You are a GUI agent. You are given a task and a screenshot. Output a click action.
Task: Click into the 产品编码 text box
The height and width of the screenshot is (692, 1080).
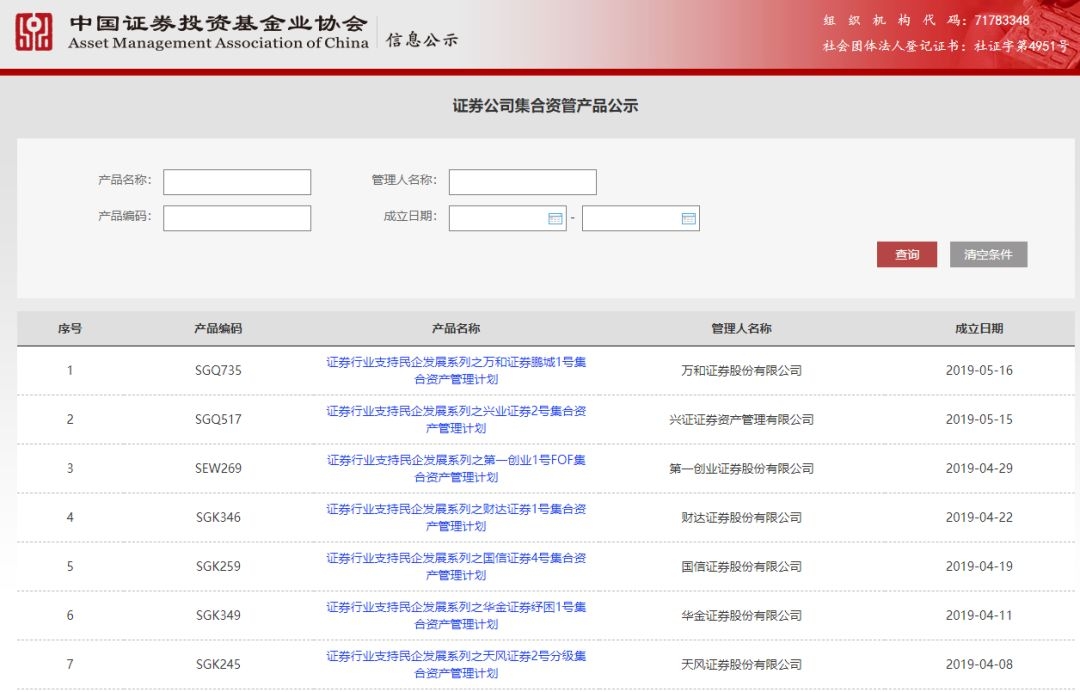(x=237, y=218)
